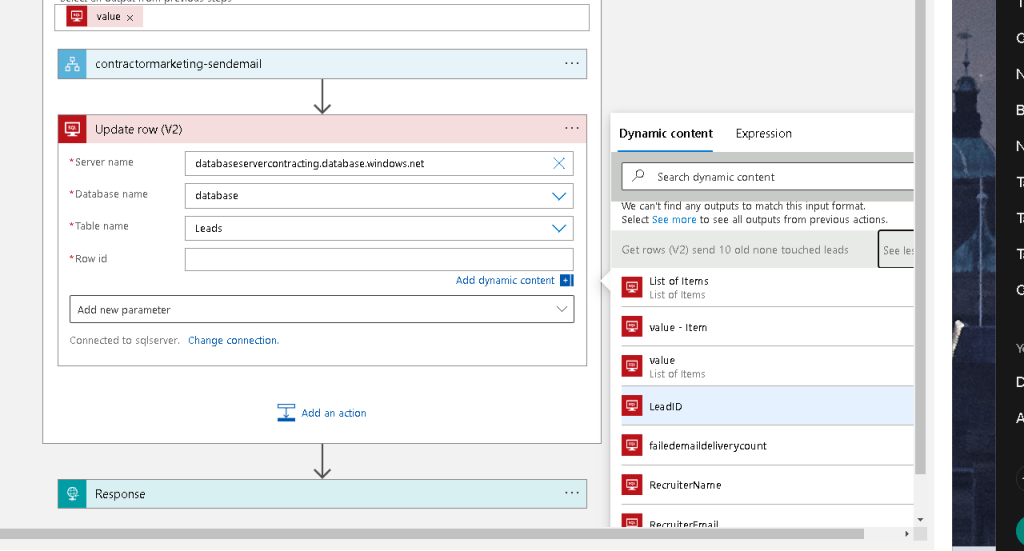Image resolution: width=1024 pixels, height=551 pixels.
Task: Open contractormarketing-sendemail ellipsis menu
Action: tap(571, 63)
